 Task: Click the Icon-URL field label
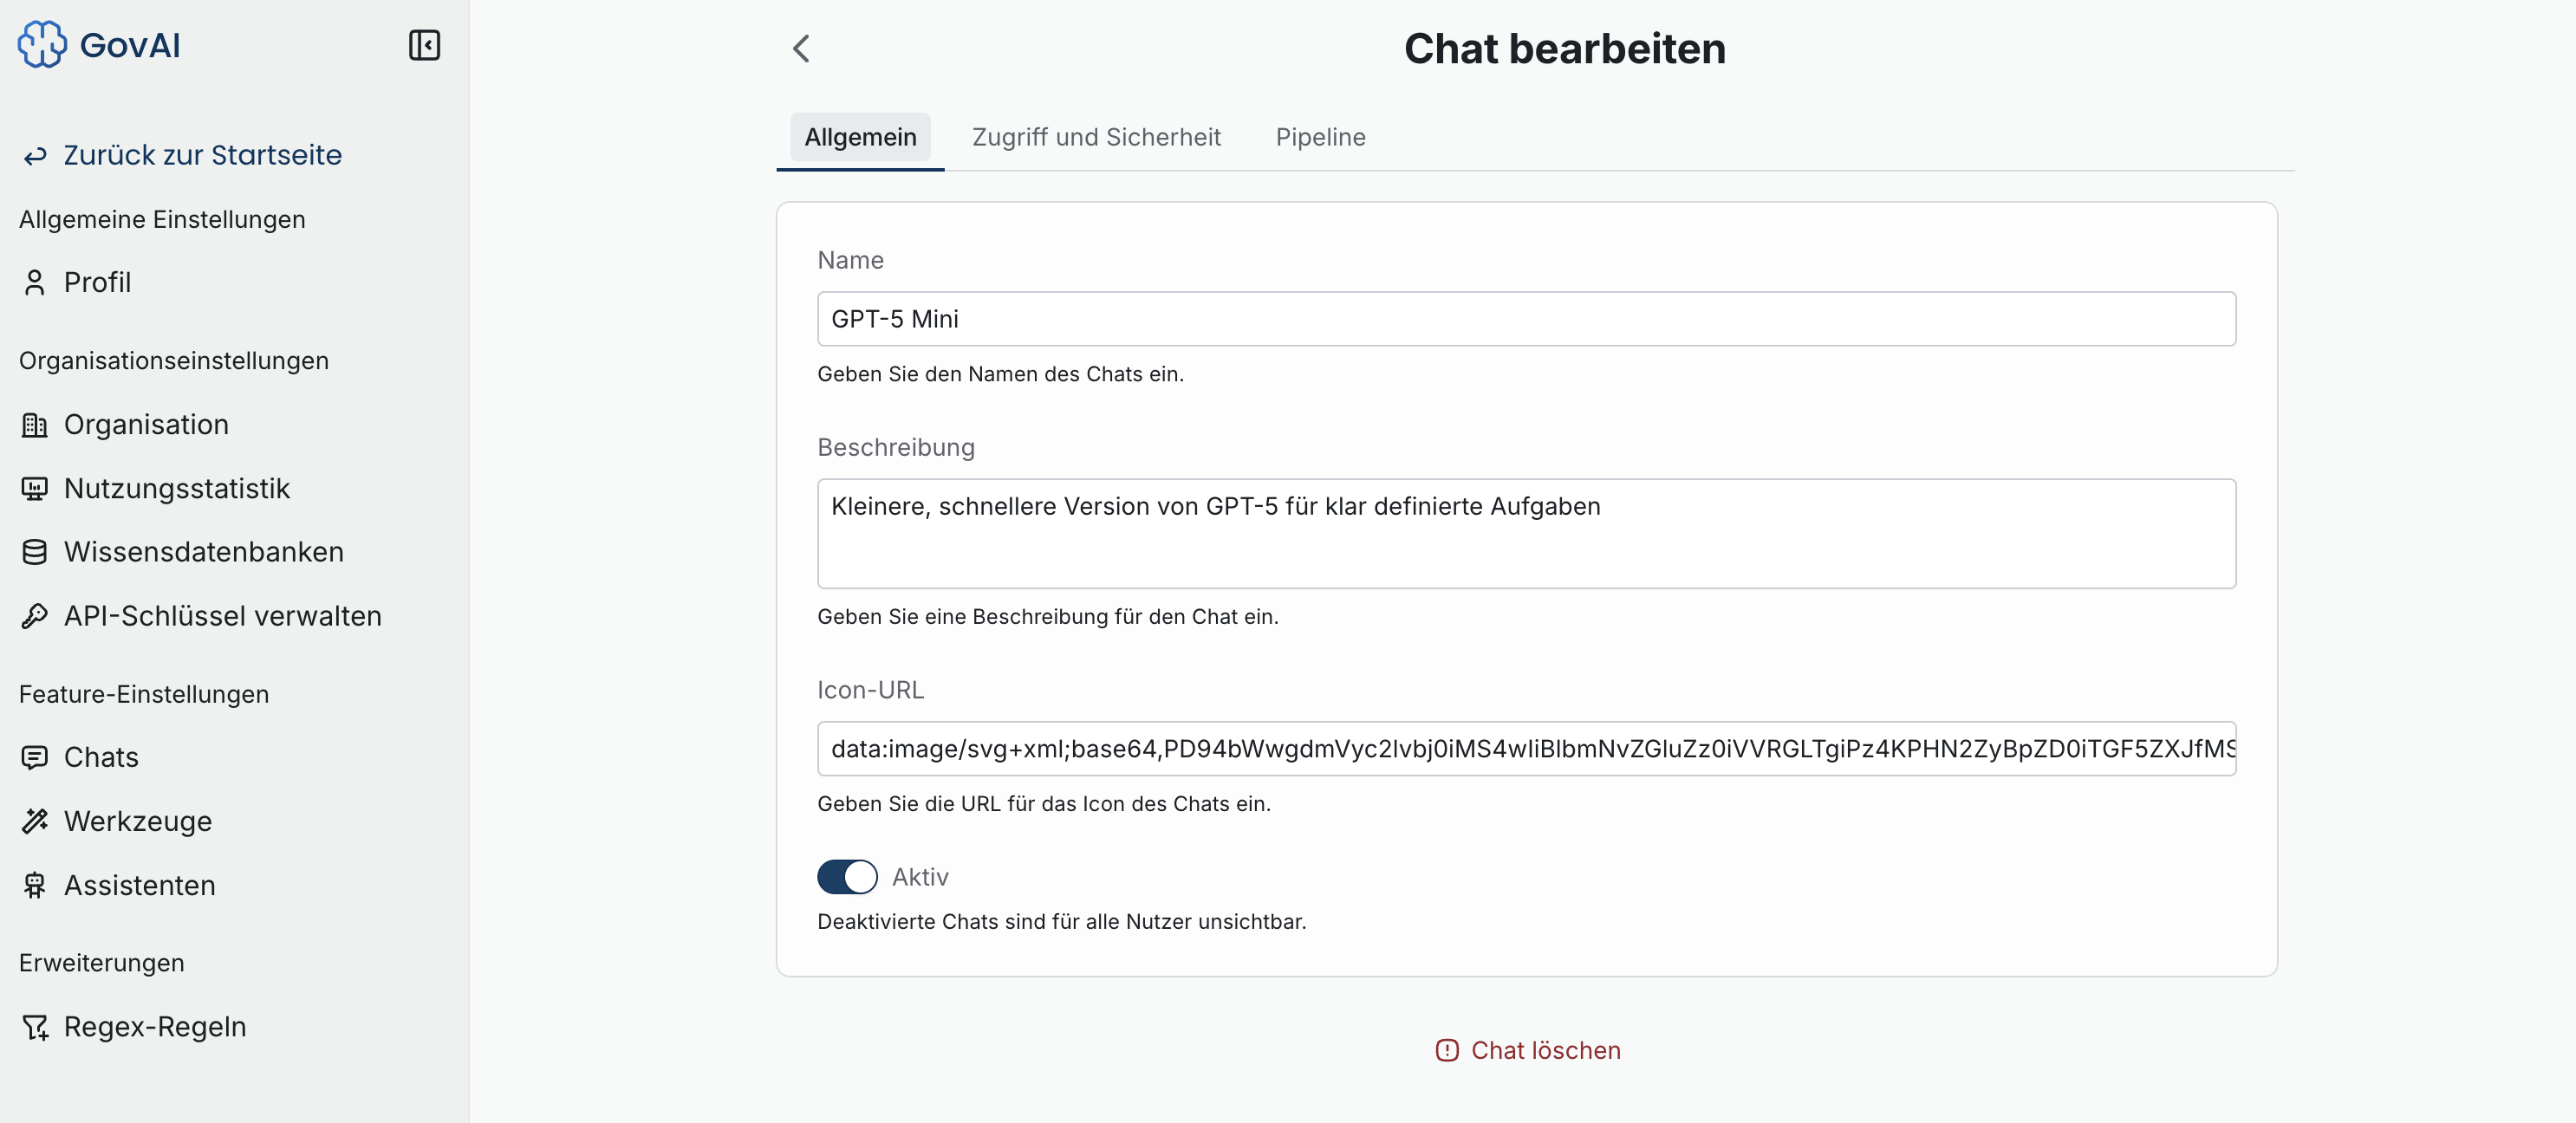click(x=870, y=690)
